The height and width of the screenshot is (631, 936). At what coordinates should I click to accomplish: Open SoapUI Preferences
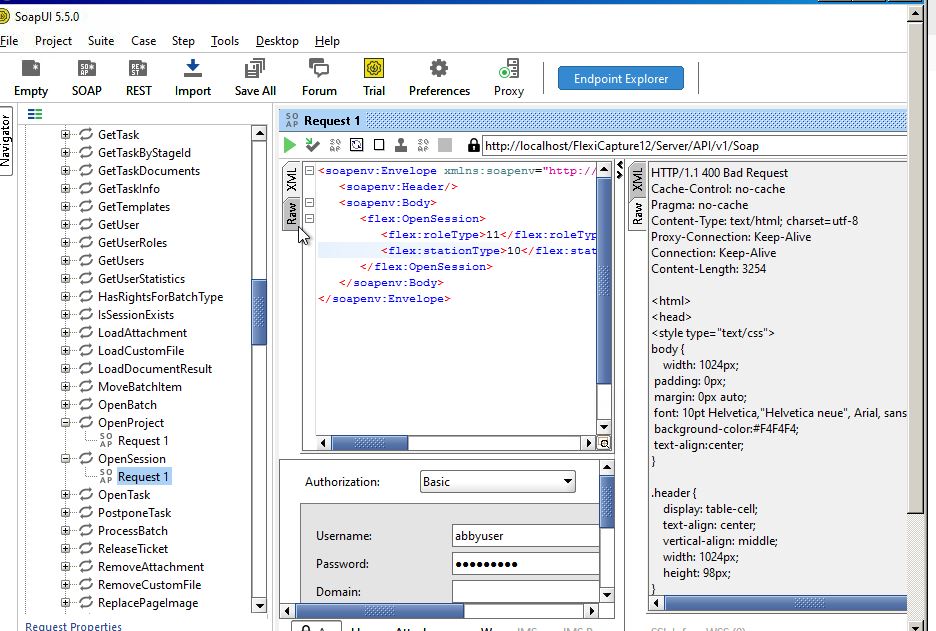click(x=438, y=75)
